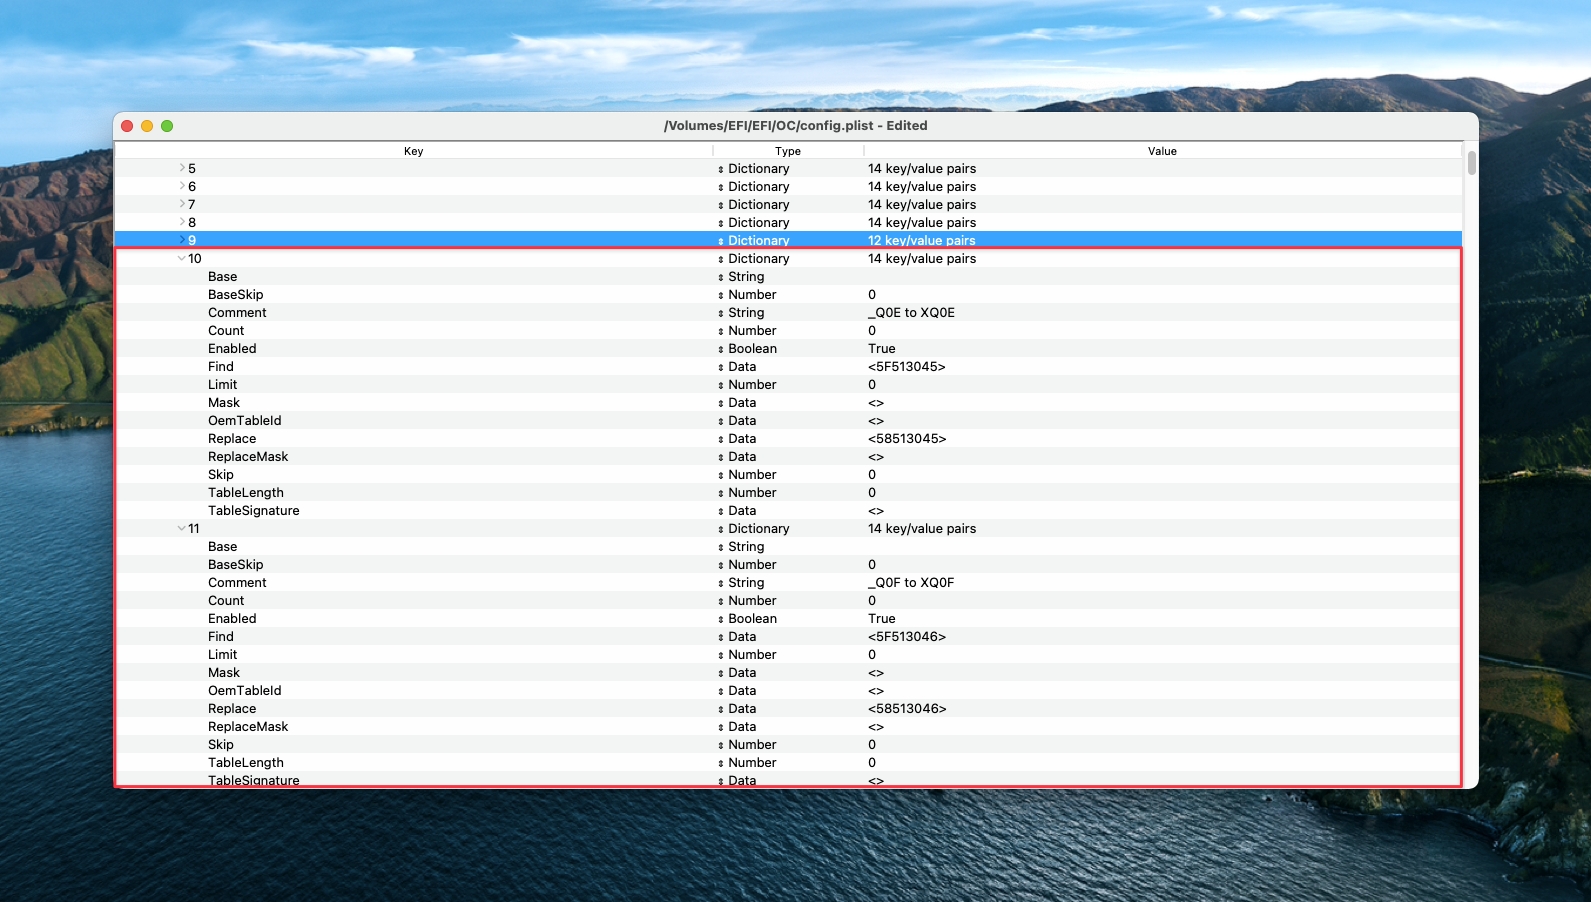The width and height of the screenshot is (1591, 902).
Task: Toggle the True value of item 10 Enabled
Action: [x=881, y=349]
